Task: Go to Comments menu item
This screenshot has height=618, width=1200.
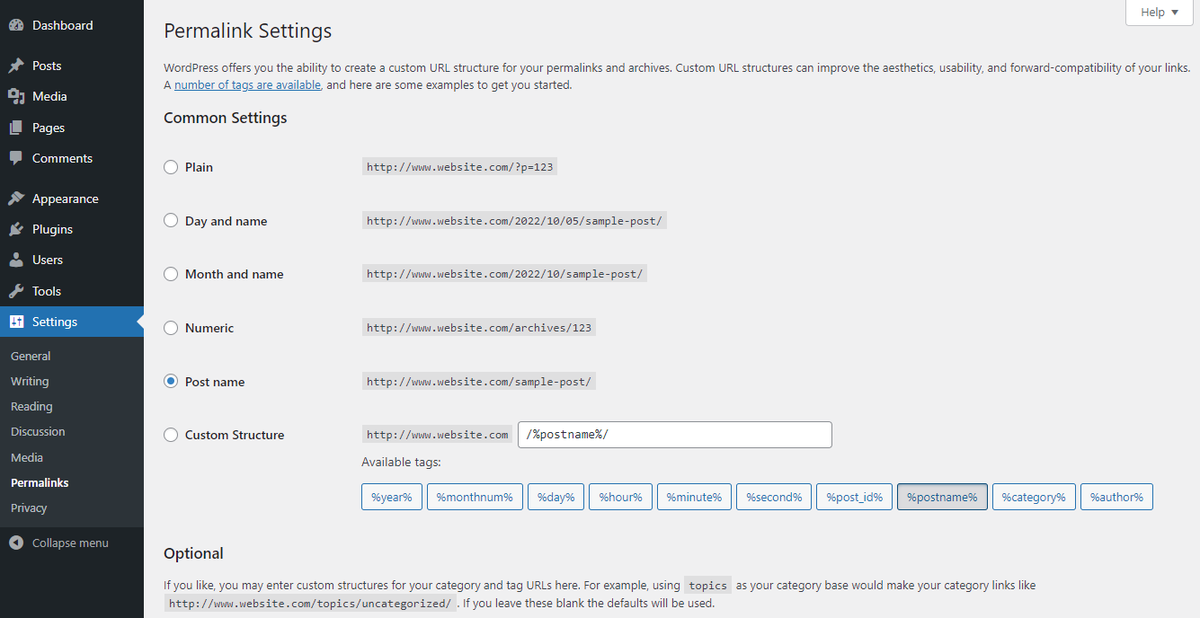Action: (62, 158)
